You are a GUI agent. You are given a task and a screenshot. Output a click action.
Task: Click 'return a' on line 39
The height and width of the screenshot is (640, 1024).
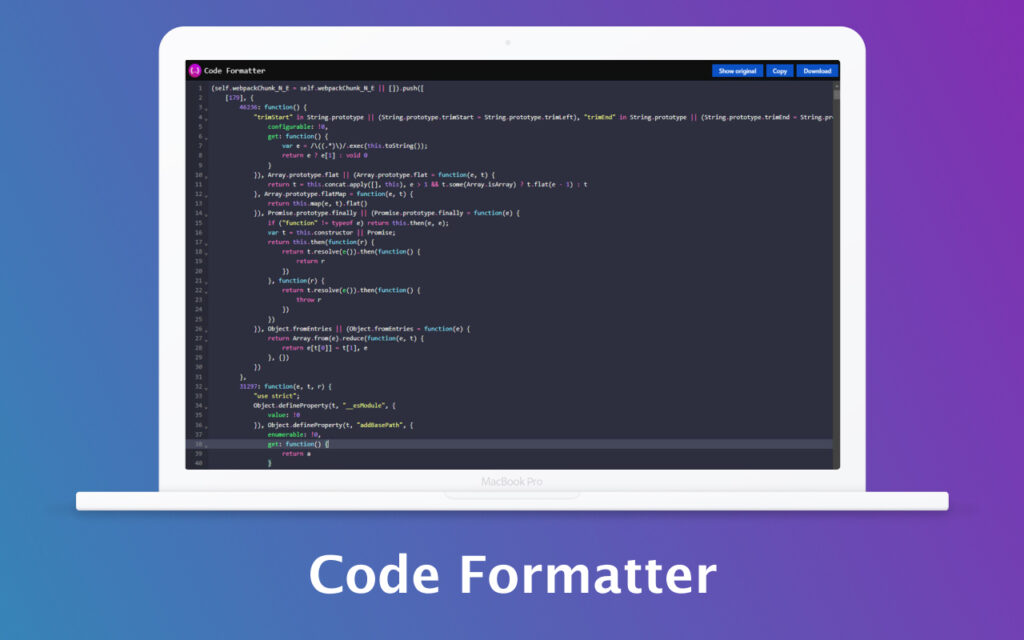tap(296, 453)
